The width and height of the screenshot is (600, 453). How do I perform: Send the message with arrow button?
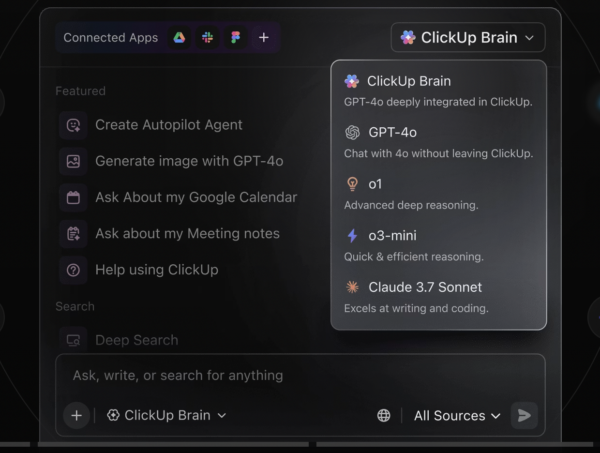click(524, 416)
